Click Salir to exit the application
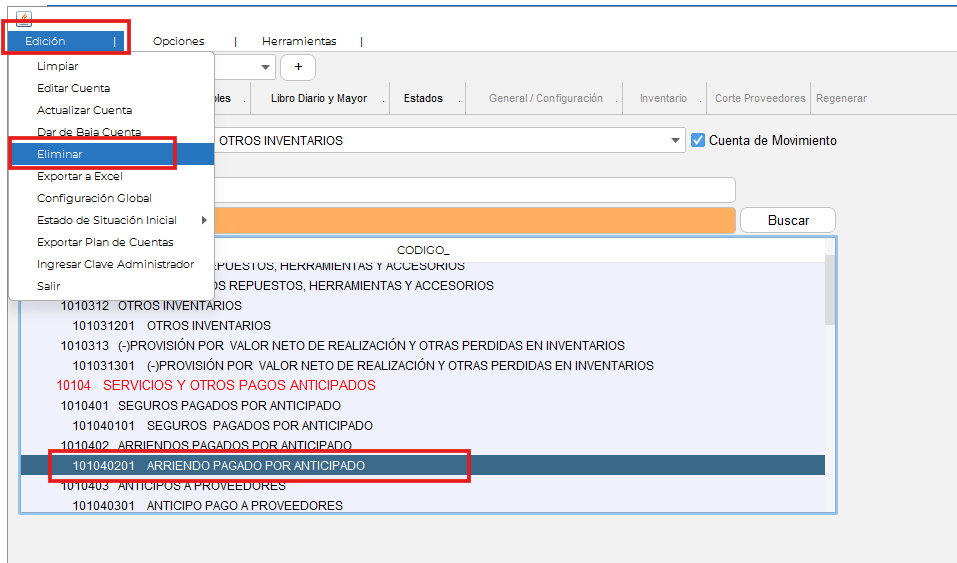Screen dimensions: 957x563 [49, 286]
